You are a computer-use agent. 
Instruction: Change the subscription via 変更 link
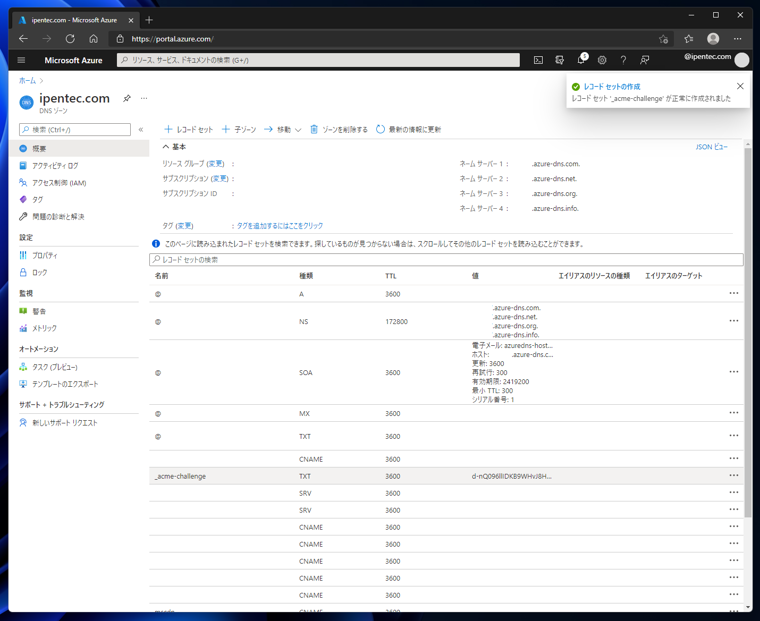[220, 178]
